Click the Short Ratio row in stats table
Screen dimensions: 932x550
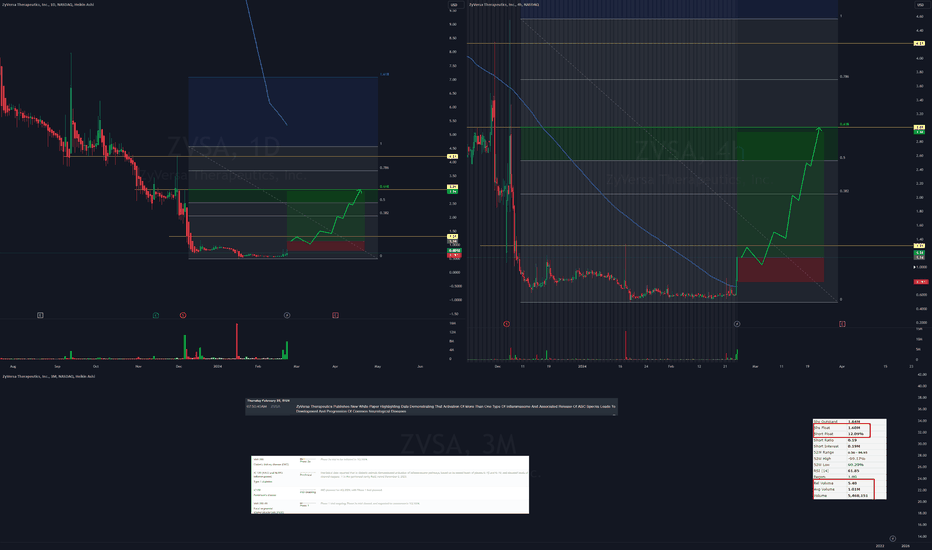[849, 440]
